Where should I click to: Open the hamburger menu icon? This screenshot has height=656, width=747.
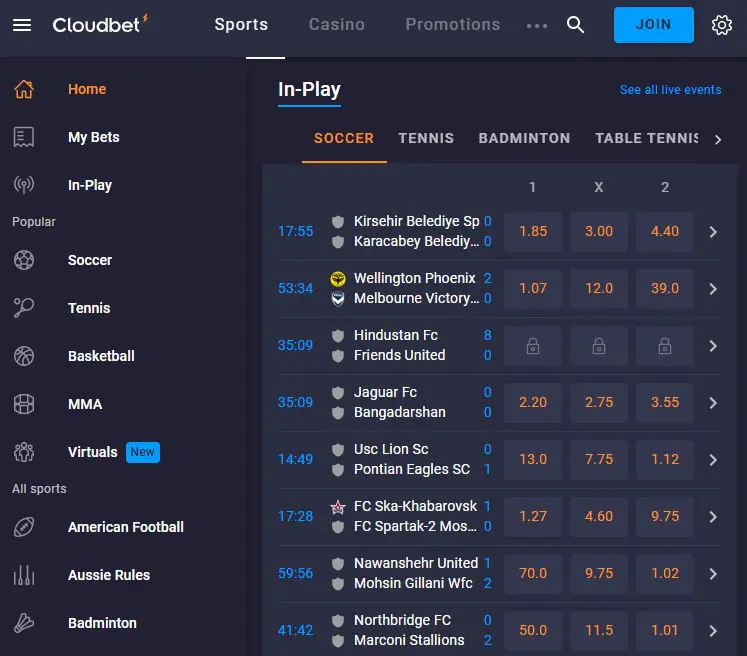(x=22, y=25)
